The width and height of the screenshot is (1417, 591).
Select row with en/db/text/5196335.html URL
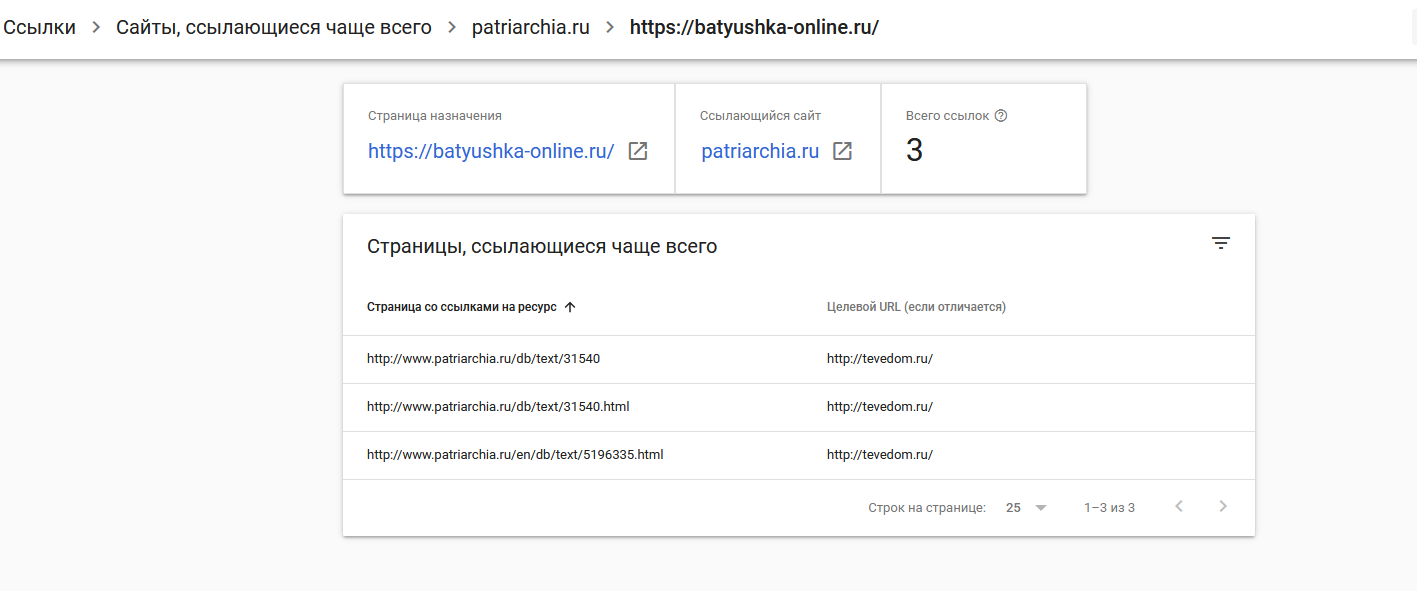798,455
